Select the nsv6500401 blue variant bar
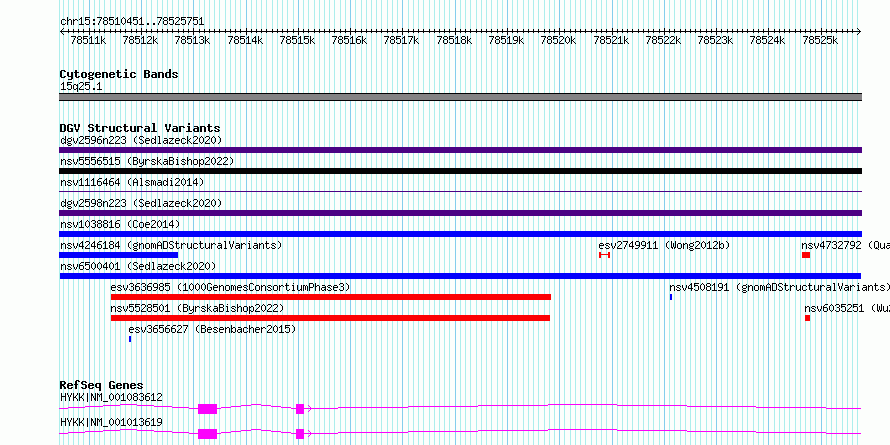Viewport: 890px width, 445px height. 460,276
